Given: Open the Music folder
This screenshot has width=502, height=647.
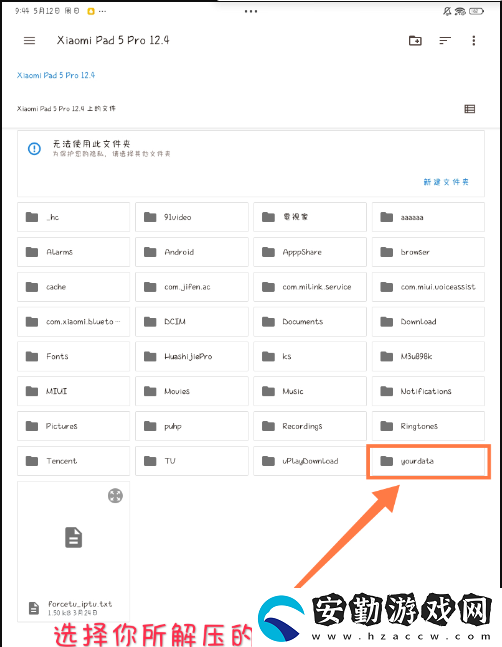Looking at the screenshot, I should click(310, 391).
